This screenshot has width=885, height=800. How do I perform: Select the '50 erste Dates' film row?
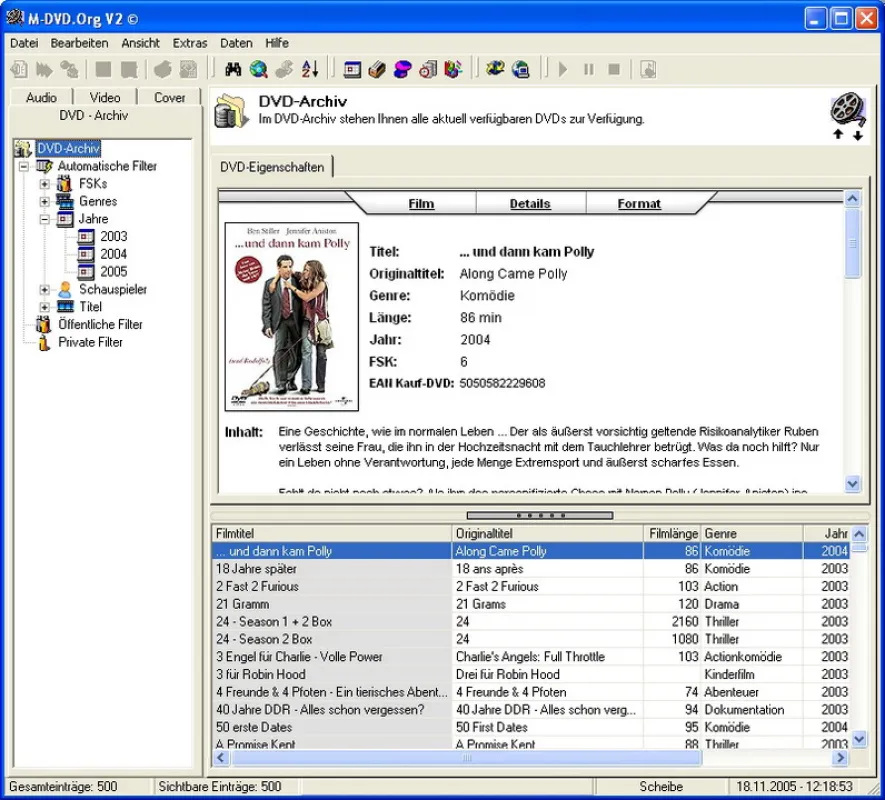[x=531, y=727]
